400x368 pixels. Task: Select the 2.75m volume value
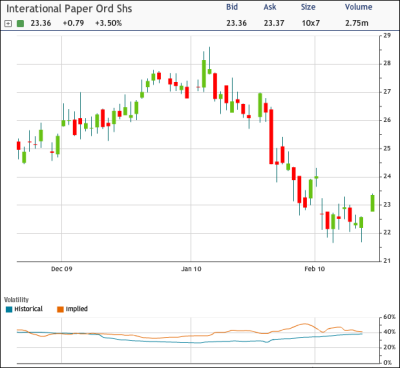click(x=357, y=23)
